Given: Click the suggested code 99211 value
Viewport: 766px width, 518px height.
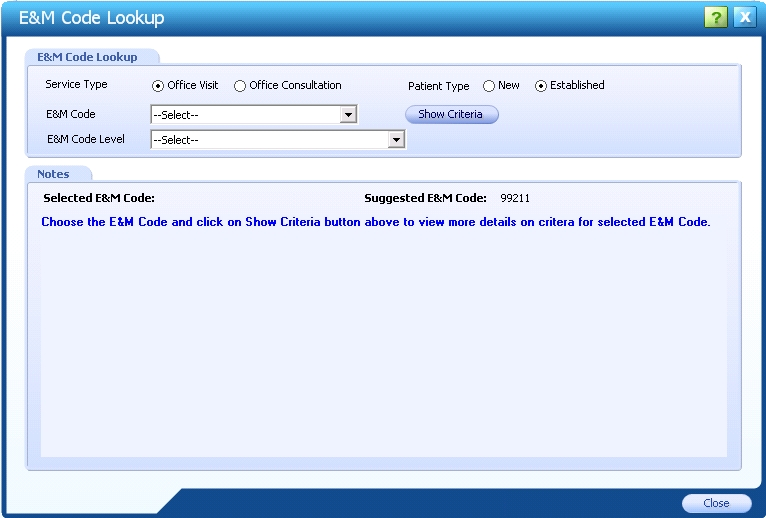Looking at the screenshot, I should [x=515, y=198].
